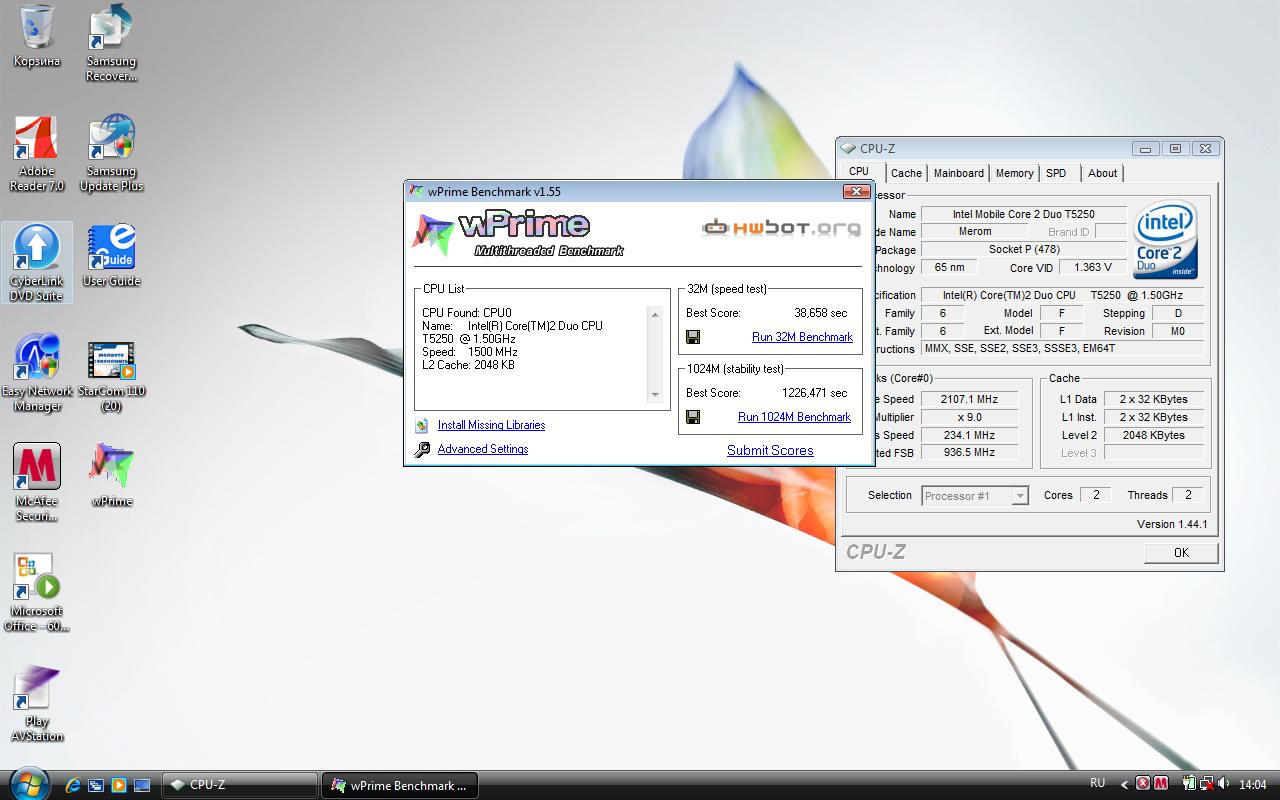Image resolution: width=1280 pixels, height=800 pixels.
Task: Open Windows Media Player Quick Launch icon
Action: coord(119,785)
